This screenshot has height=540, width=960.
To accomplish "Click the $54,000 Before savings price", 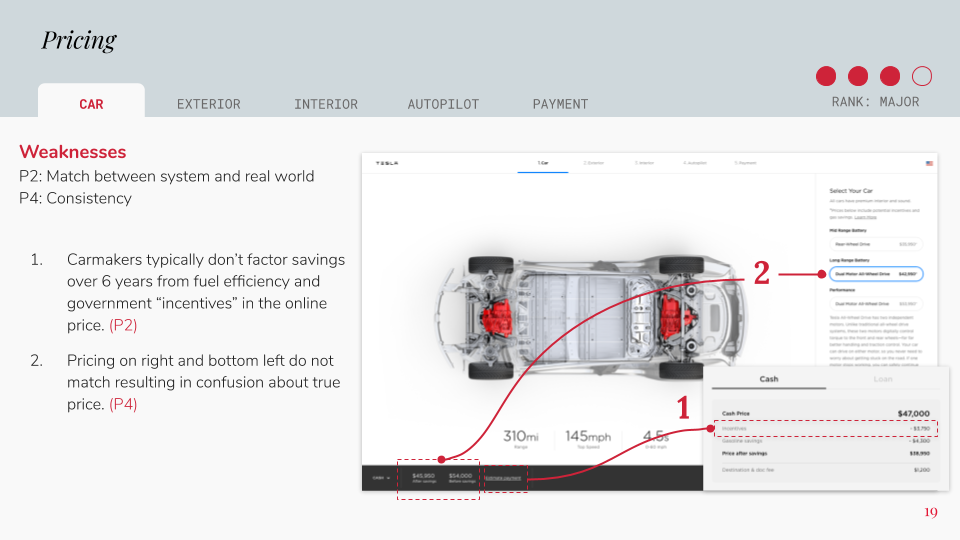I will tap(460, 478).
